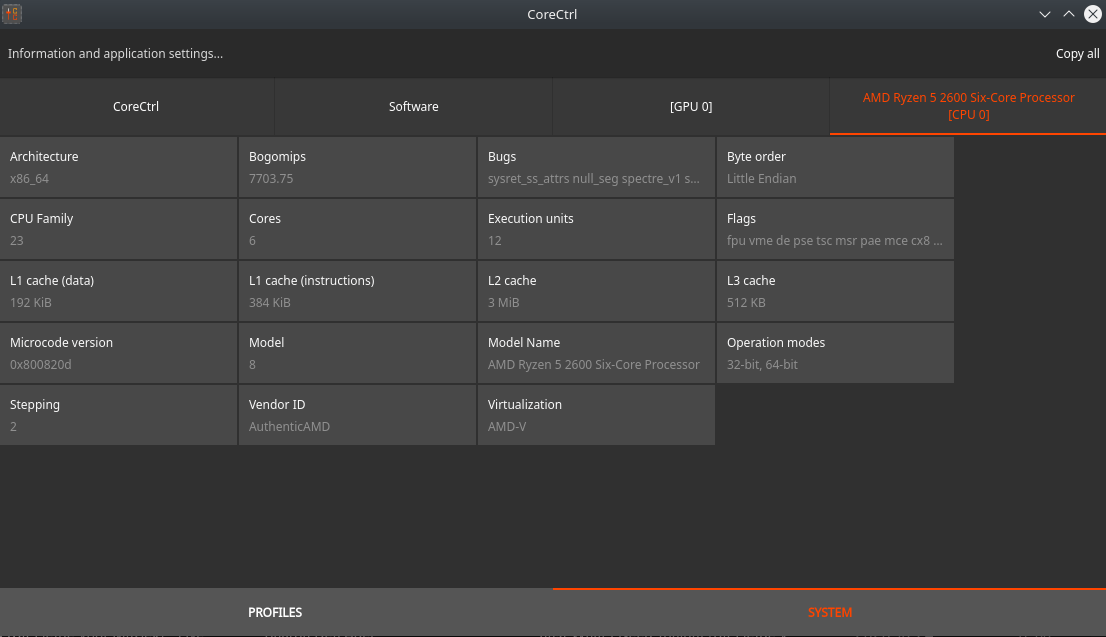Click the Bugs info tile

pos(596,167)
